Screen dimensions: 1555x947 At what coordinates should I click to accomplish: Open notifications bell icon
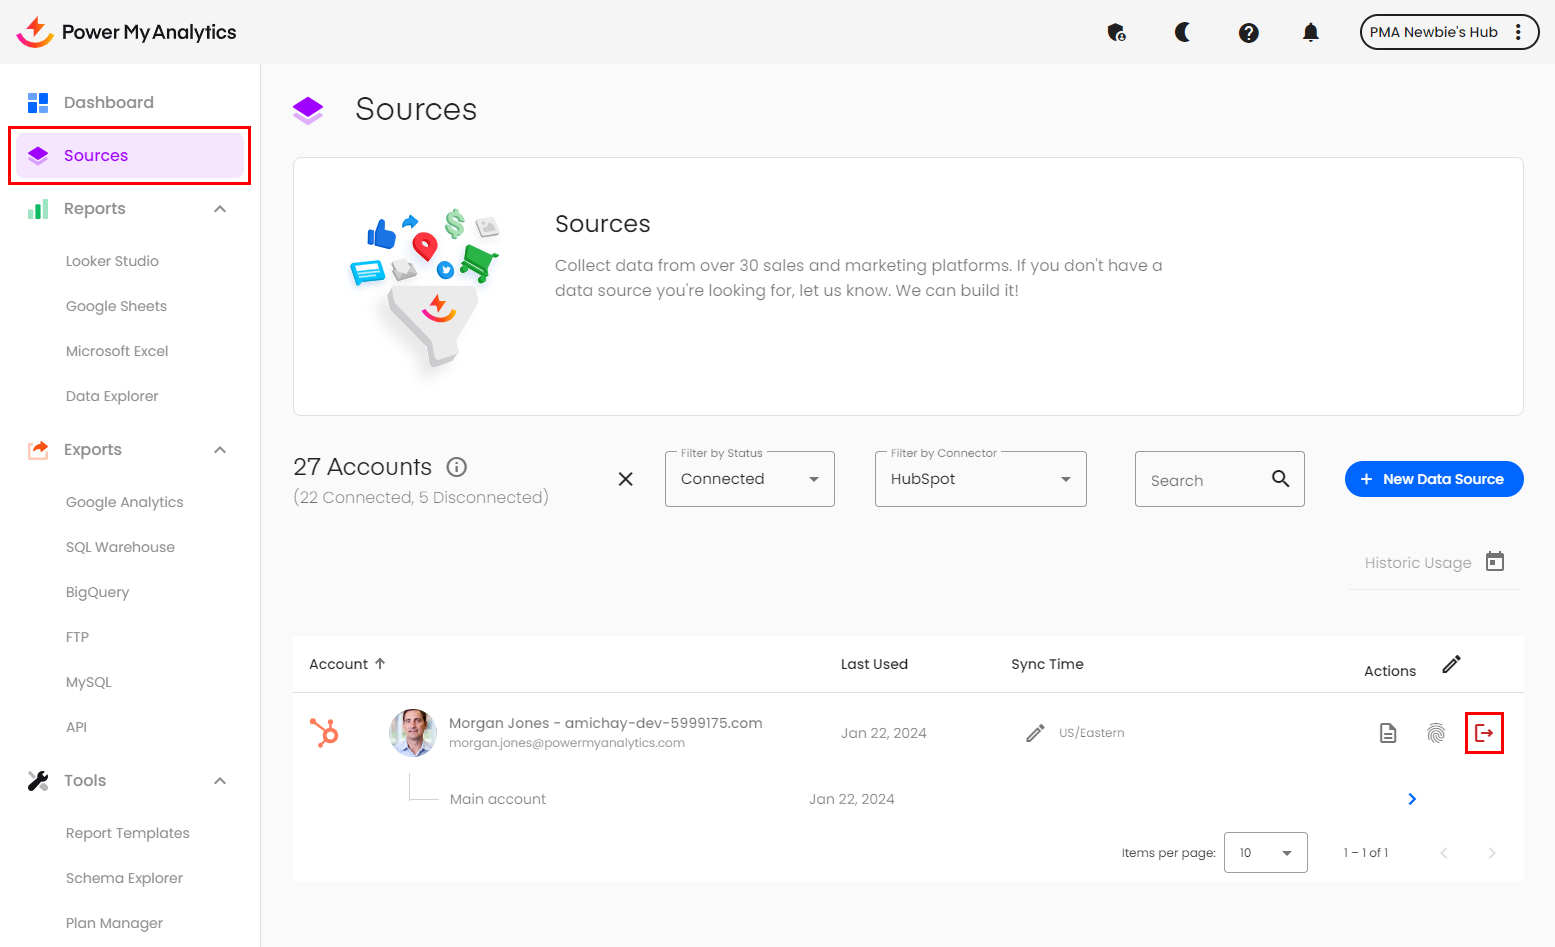[1310, 33]
